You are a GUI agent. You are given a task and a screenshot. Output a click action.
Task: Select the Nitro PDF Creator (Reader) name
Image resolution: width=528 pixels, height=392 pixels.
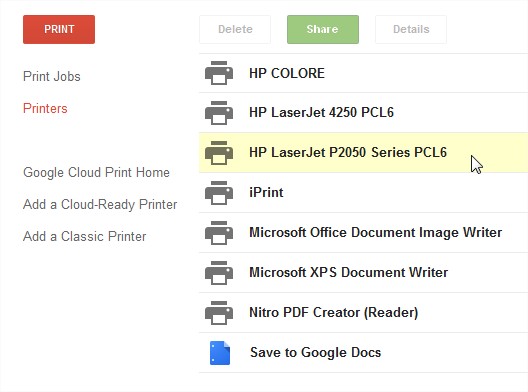click(334, 313)
